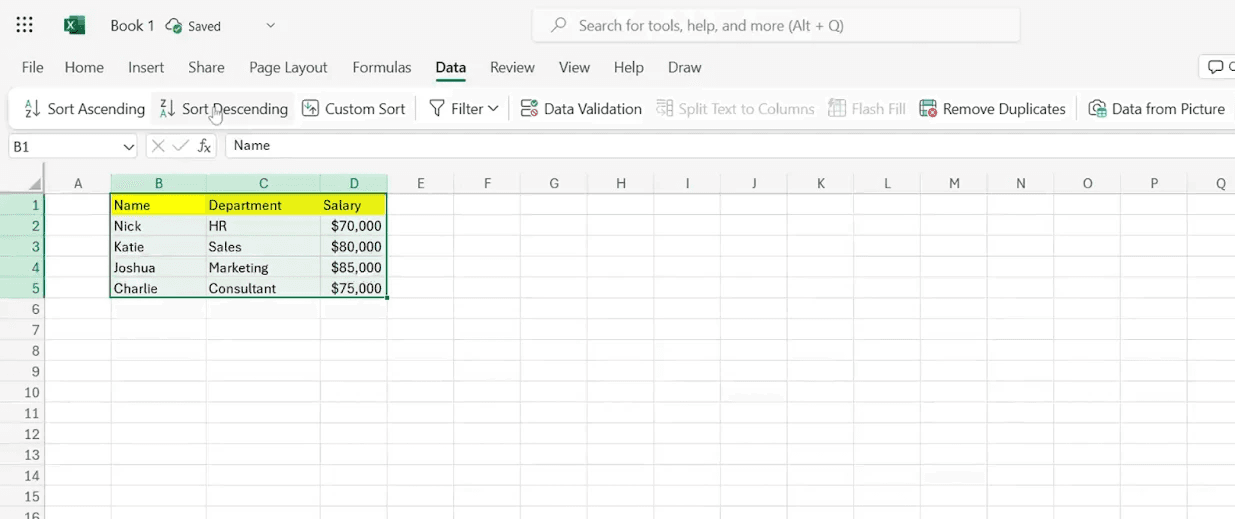The image size is (1235, 519).
Task: Select the Sales department cell
Action: pos(263,247)
